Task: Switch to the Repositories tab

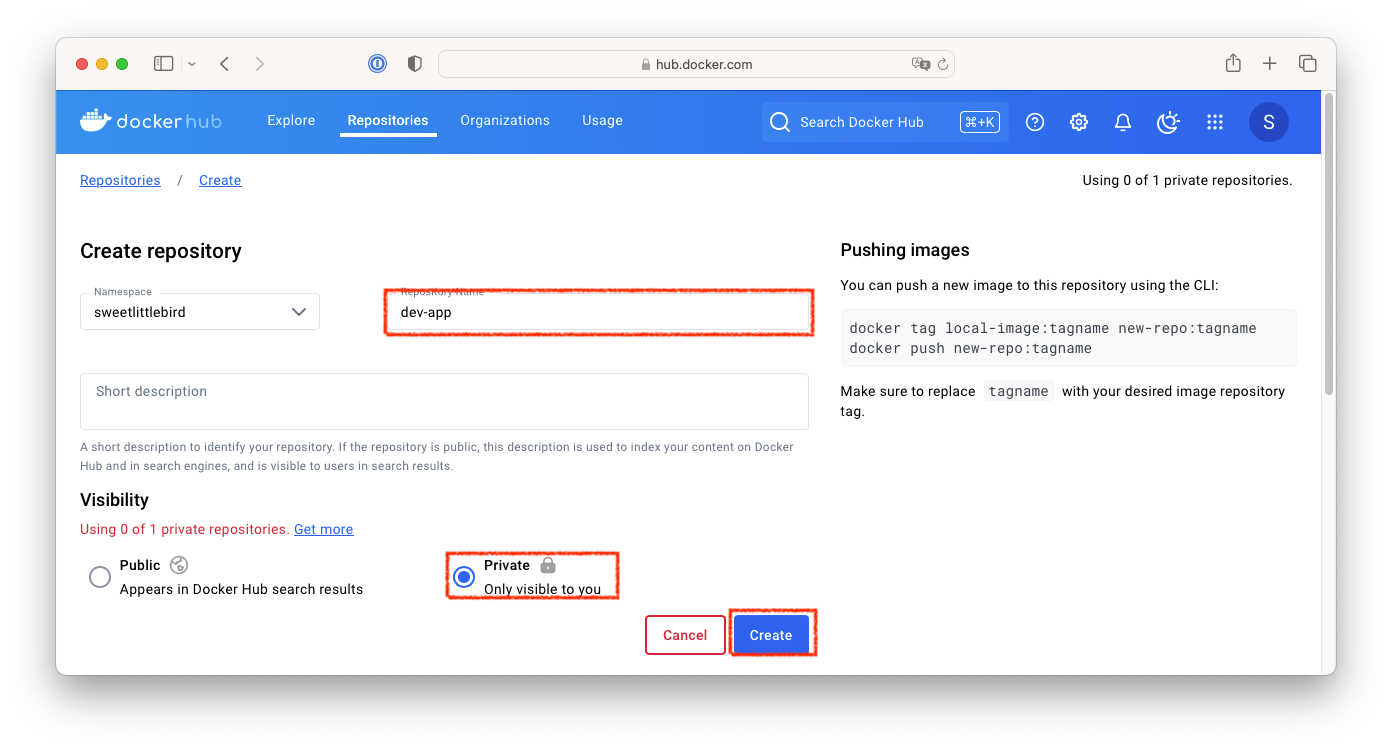Action: [x=388, y=121]
